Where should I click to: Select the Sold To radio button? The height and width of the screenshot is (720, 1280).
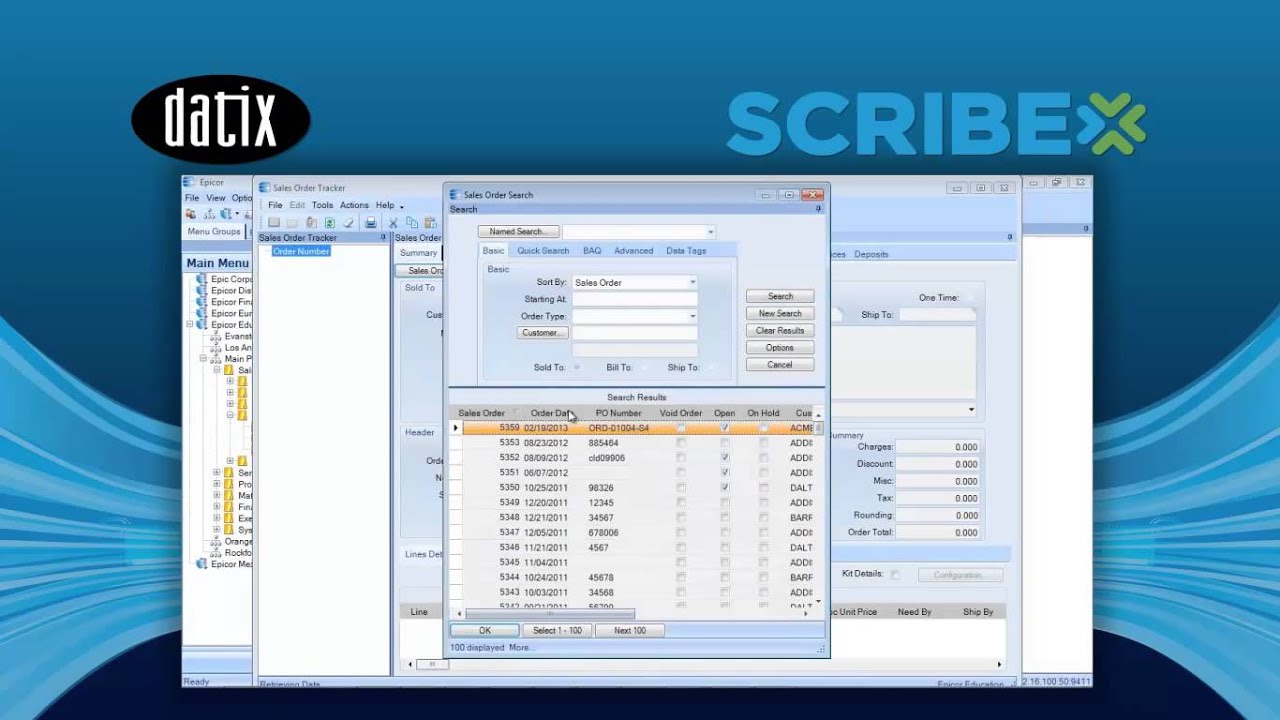[576, 367]
